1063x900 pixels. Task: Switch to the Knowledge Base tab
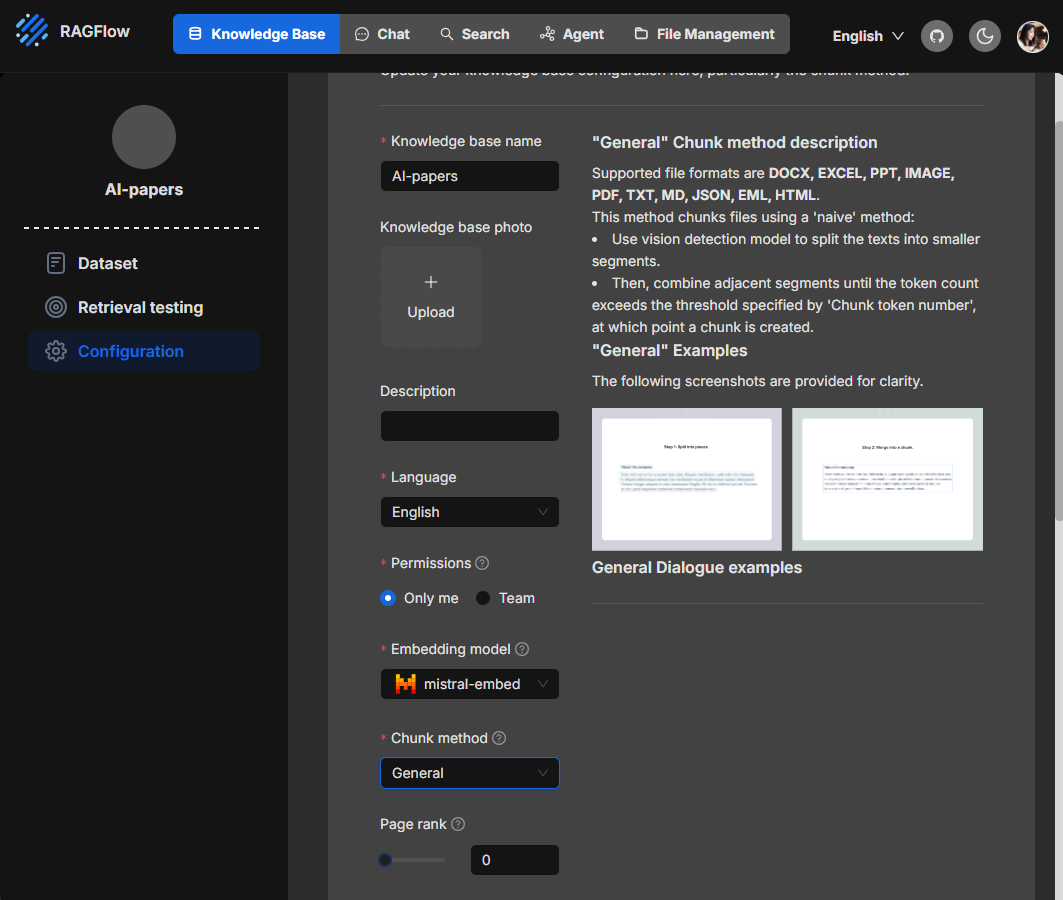click(256, 33)
